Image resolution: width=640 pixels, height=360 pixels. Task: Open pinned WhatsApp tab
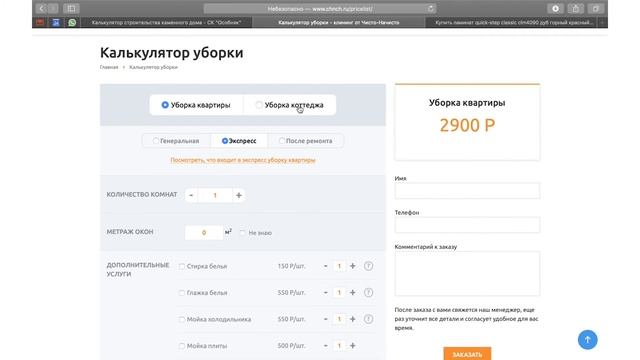point(72,22)
